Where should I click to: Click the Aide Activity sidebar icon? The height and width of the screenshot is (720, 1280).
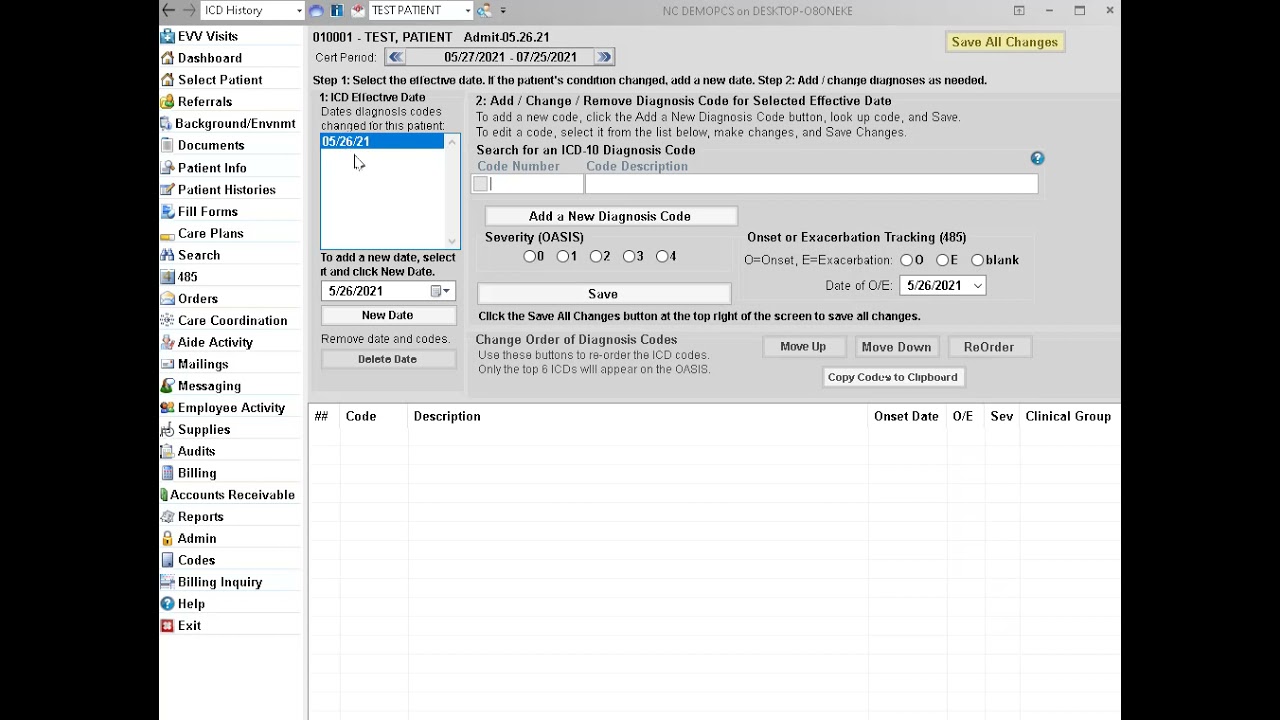[x=167, y=342]
